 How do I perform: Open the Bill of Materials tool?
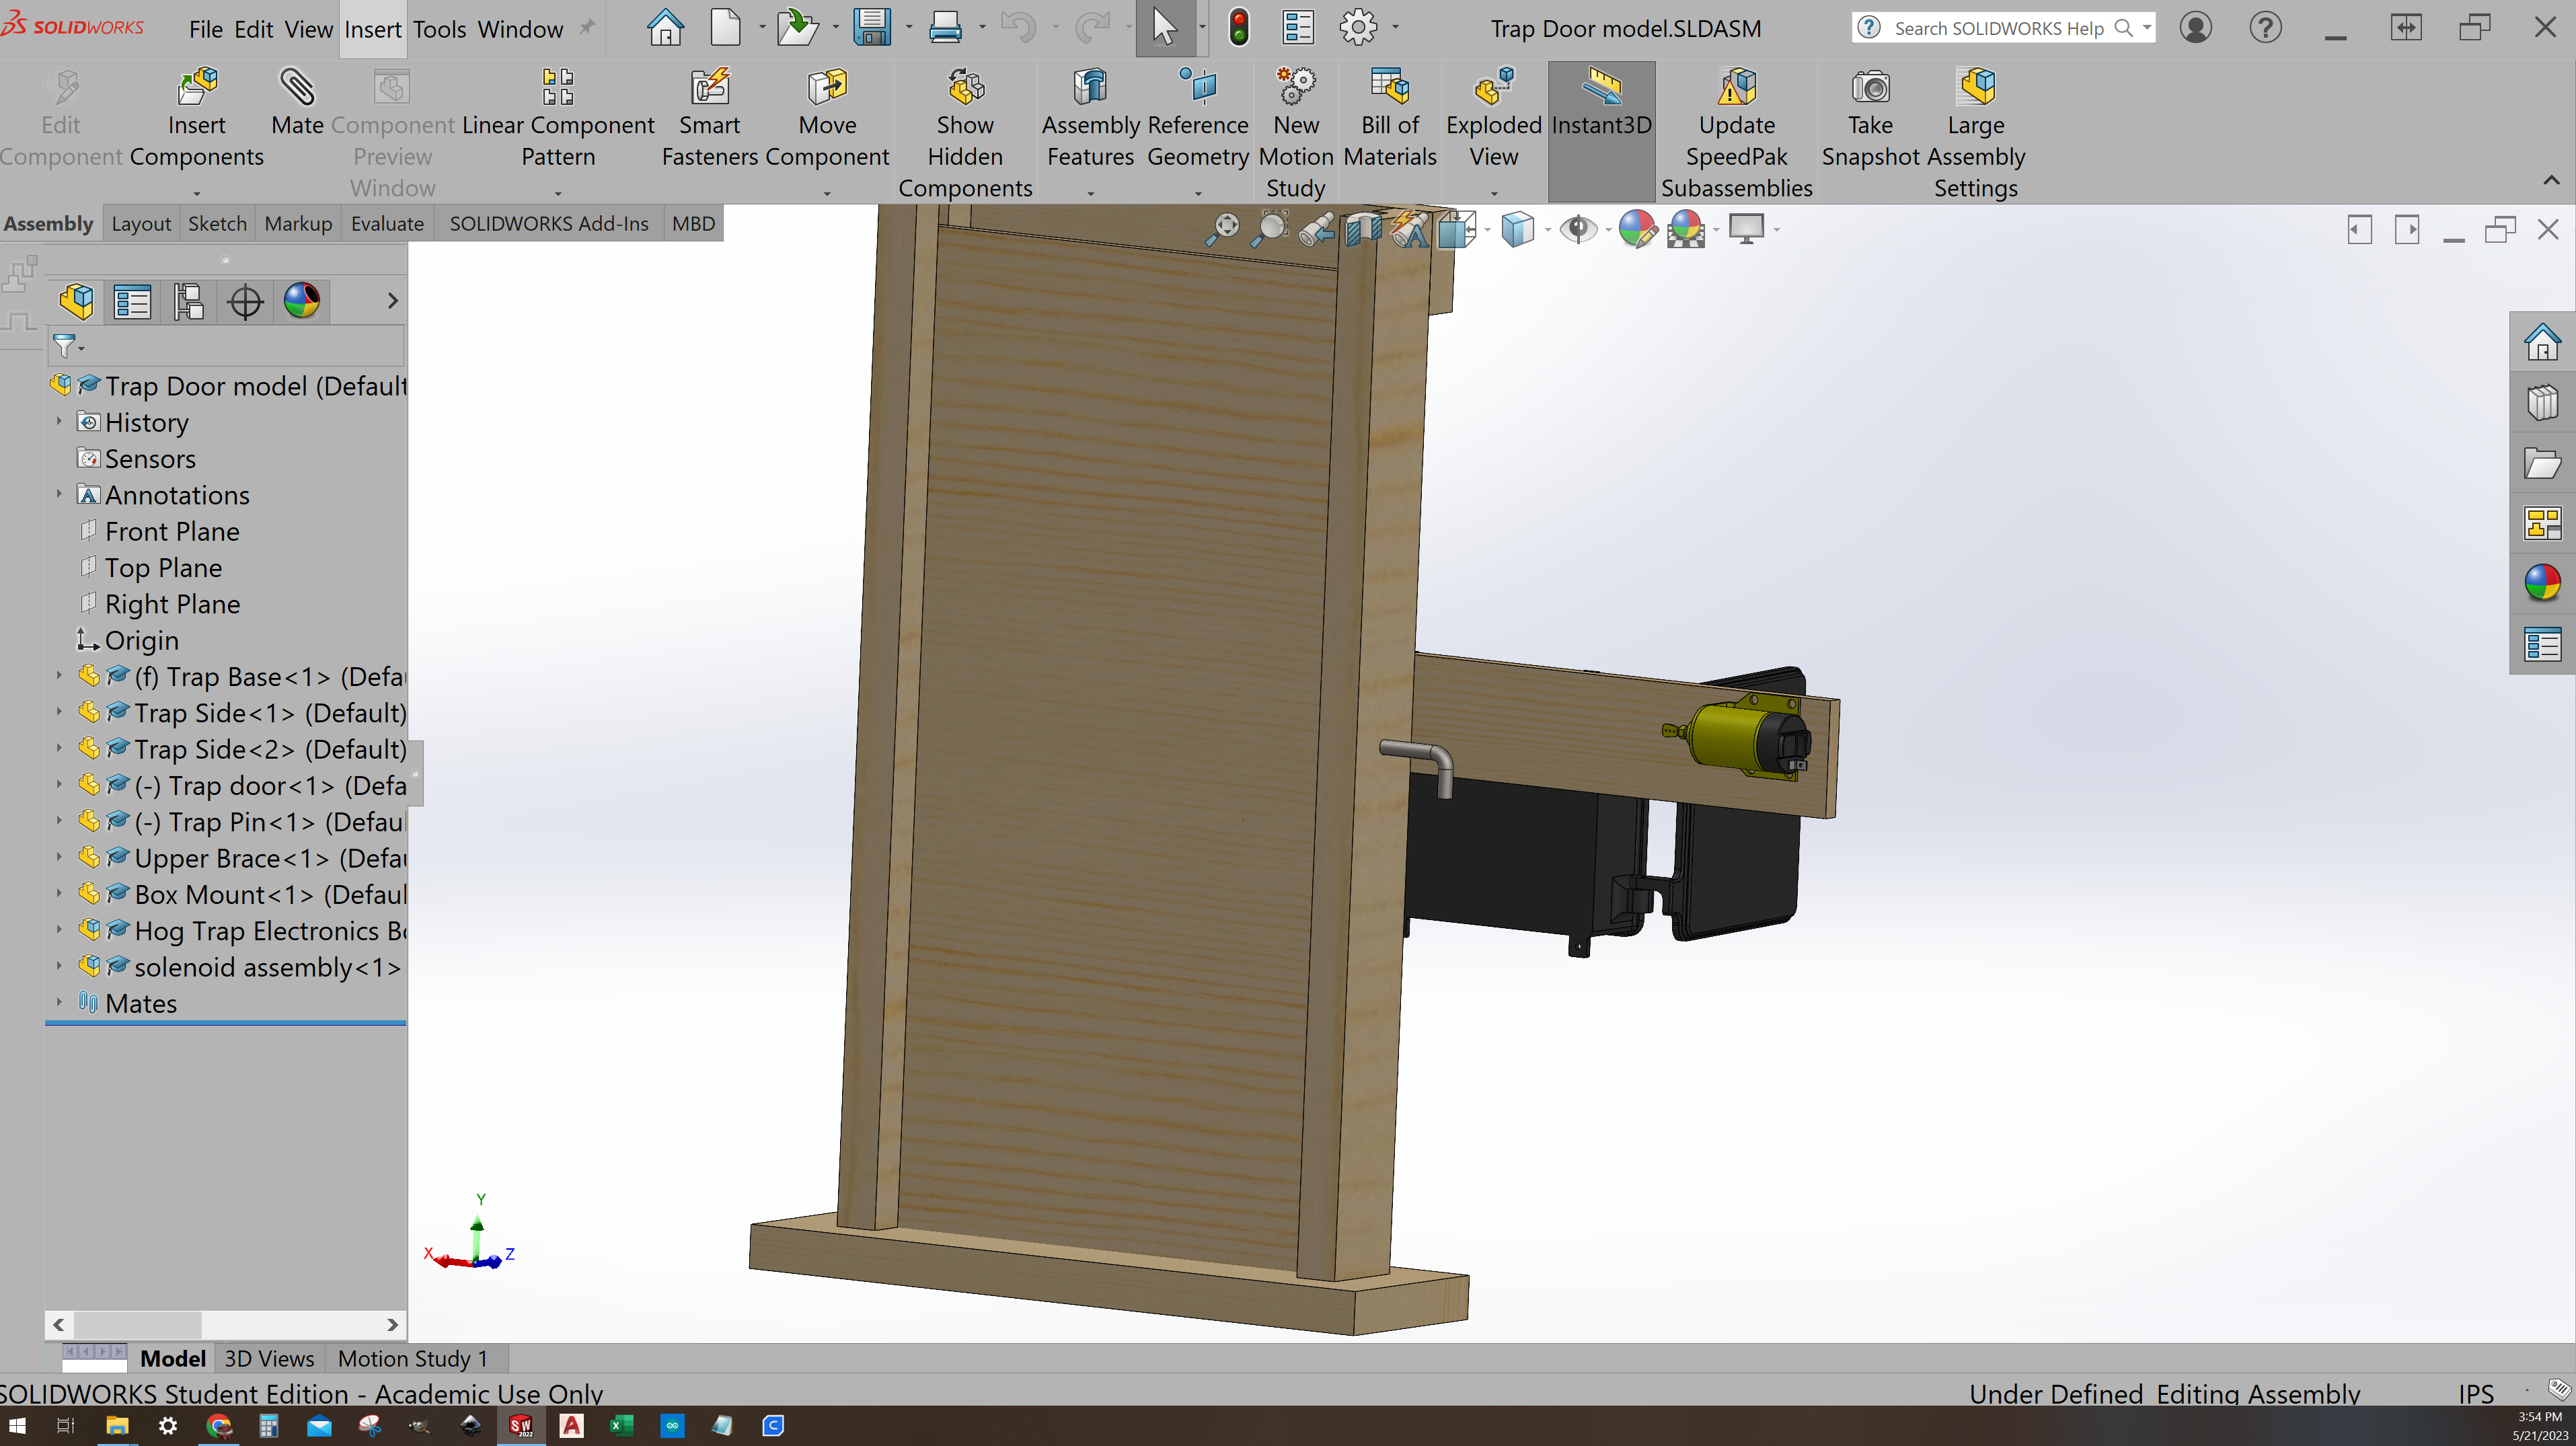[1389, 115]
